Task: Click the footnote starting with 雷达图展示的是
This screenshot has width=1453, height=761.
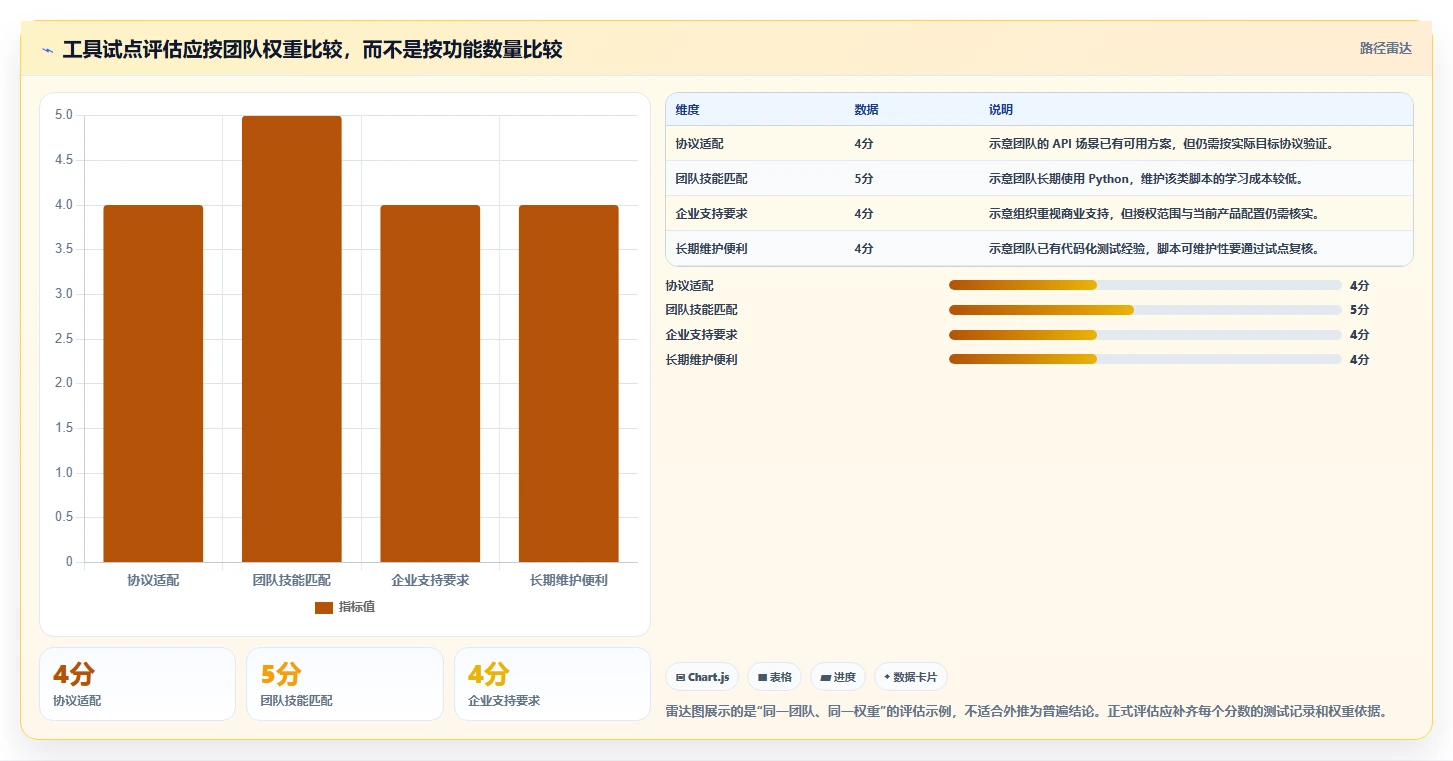Action: (1027, 711)
